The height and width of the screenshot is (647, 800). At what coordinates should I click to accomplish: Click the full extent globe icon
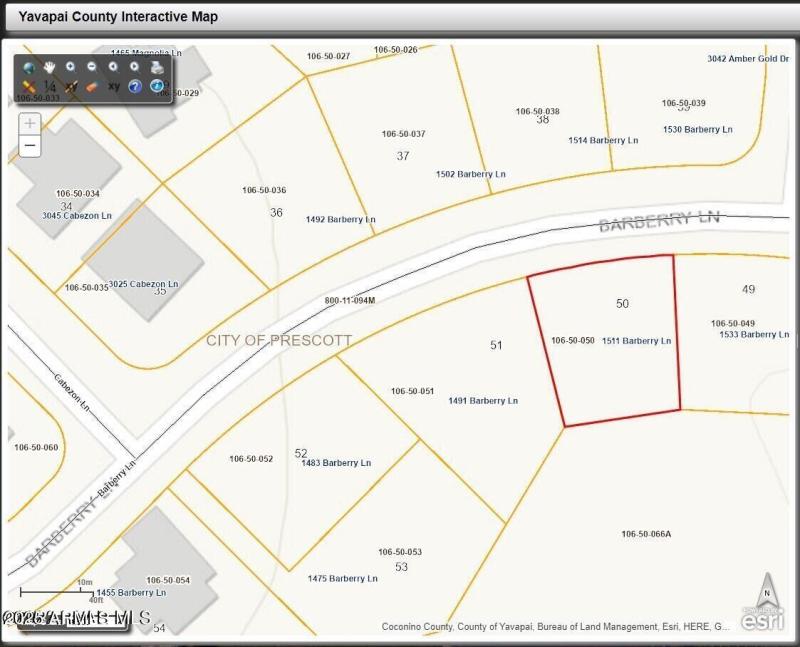[x=28, y=68]
